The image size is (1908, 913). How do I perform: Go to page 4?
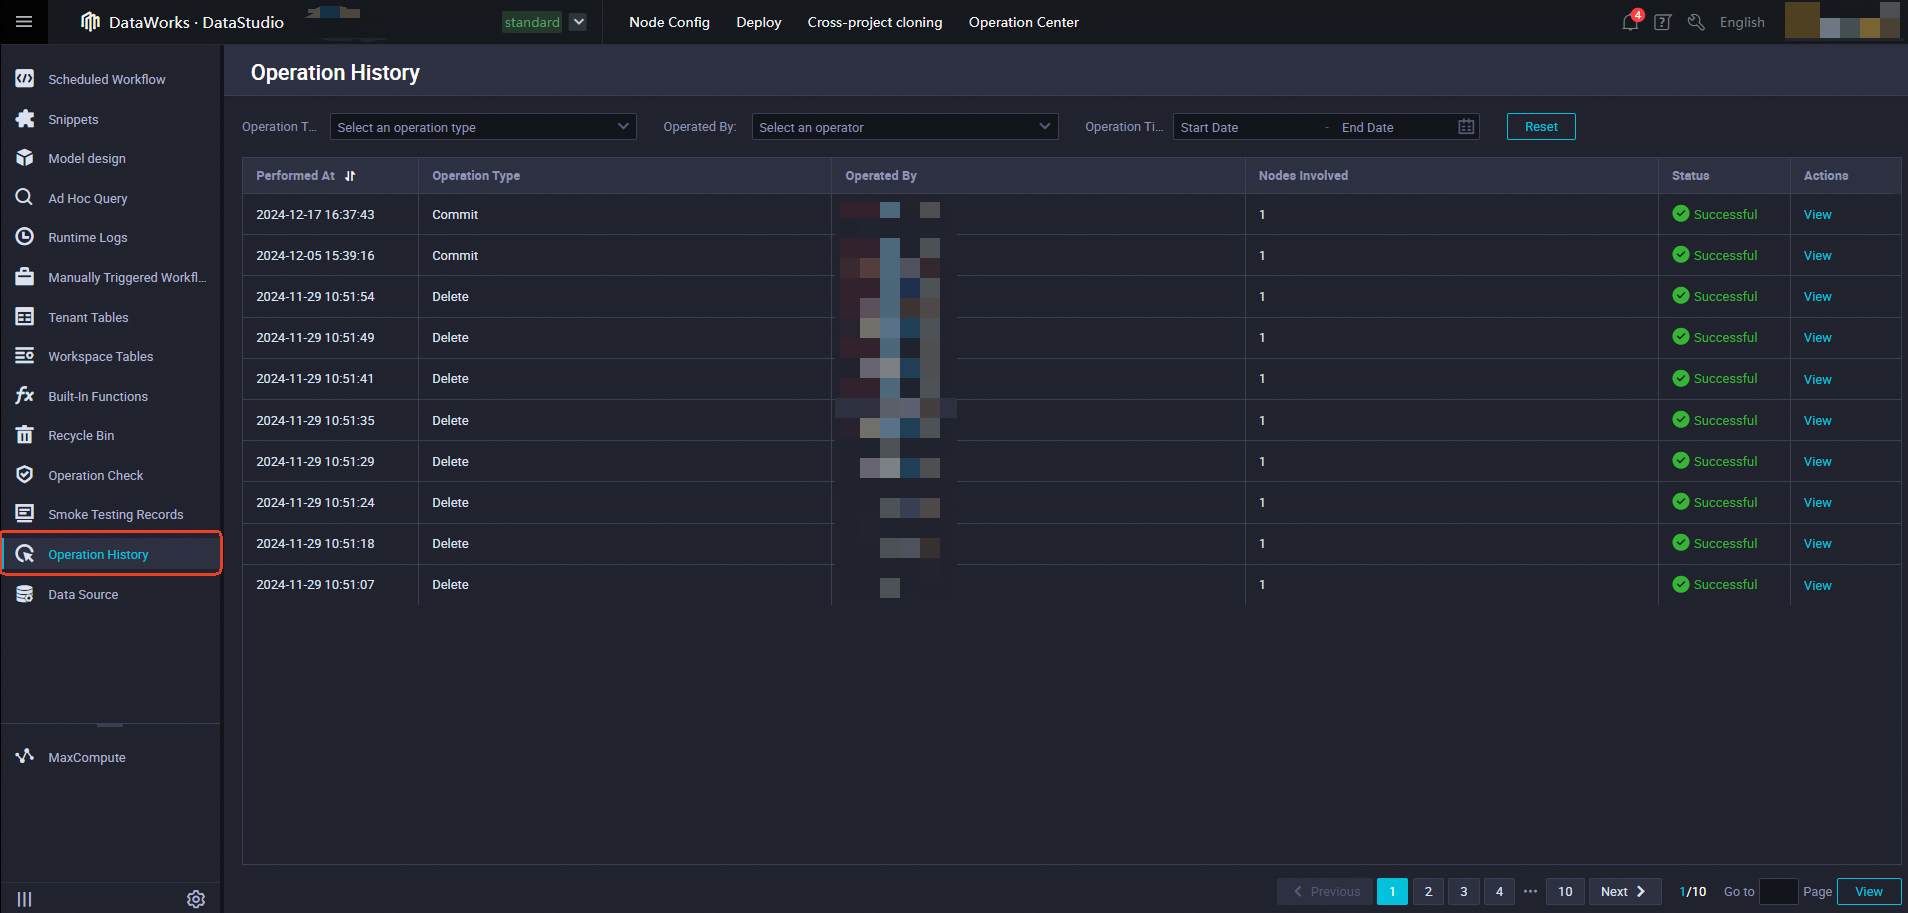(1499, 891)
